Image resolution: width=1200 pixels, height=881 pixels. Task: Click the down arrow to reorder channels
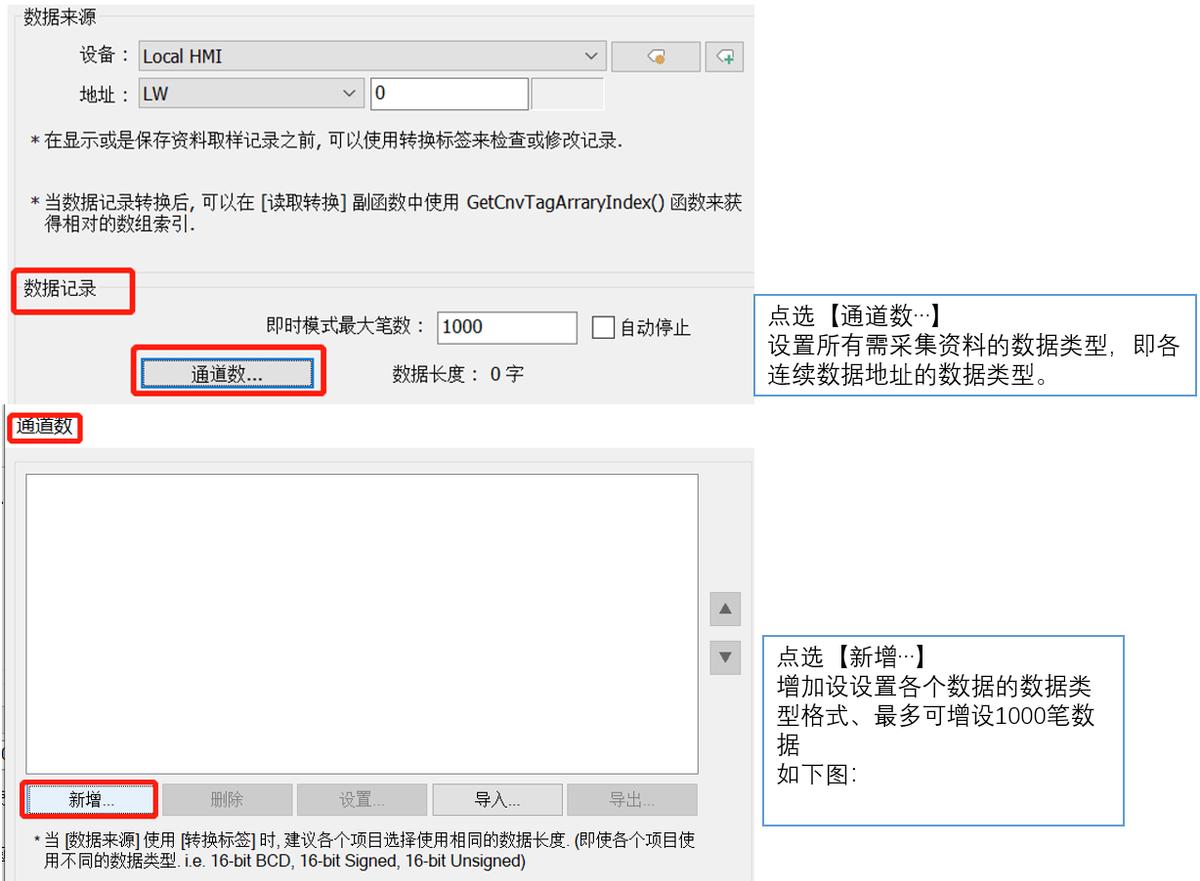coord(724,657)
